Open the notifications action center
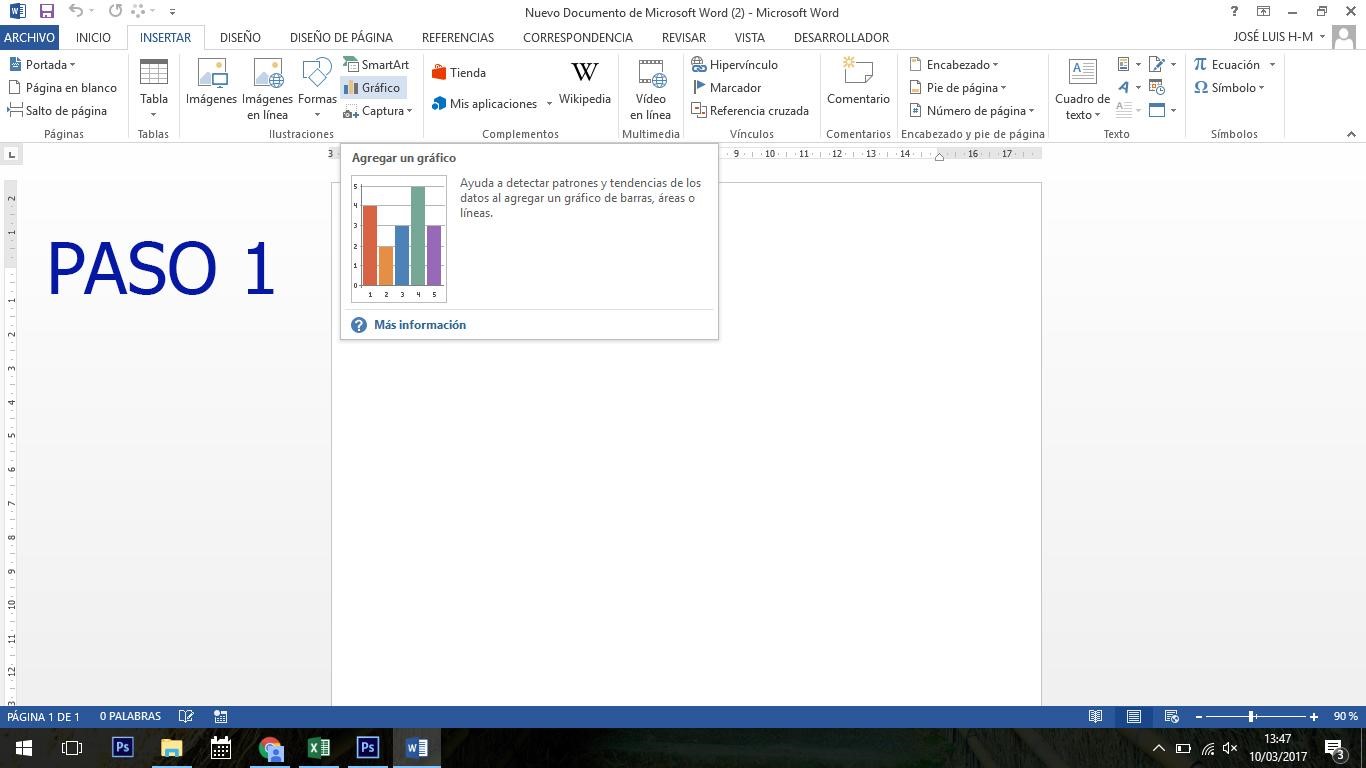Viewport: 1366px width, 768px height. click(1335, 748)
